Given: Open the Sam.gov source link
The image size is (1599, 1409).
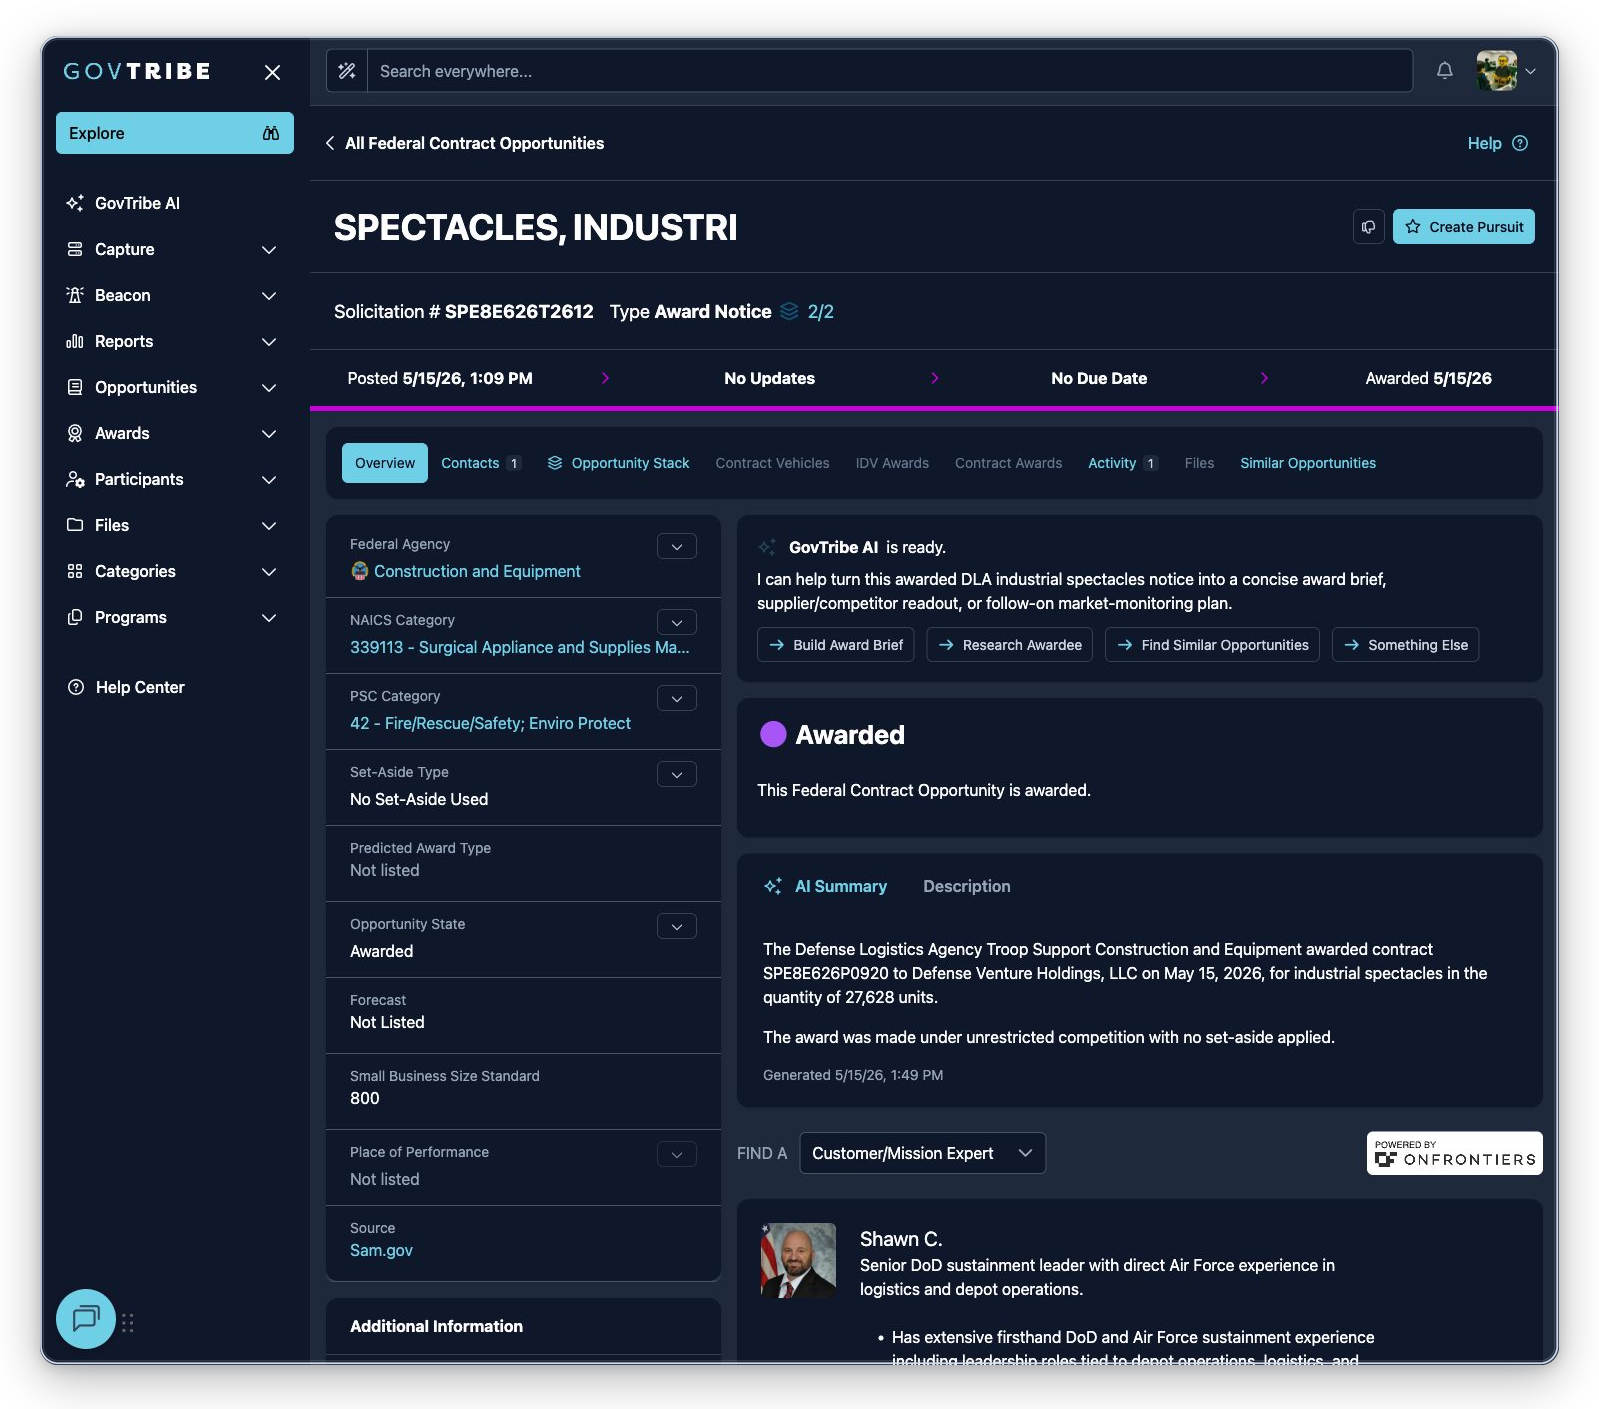Looking at the screenshot, I should (381, 1250).
